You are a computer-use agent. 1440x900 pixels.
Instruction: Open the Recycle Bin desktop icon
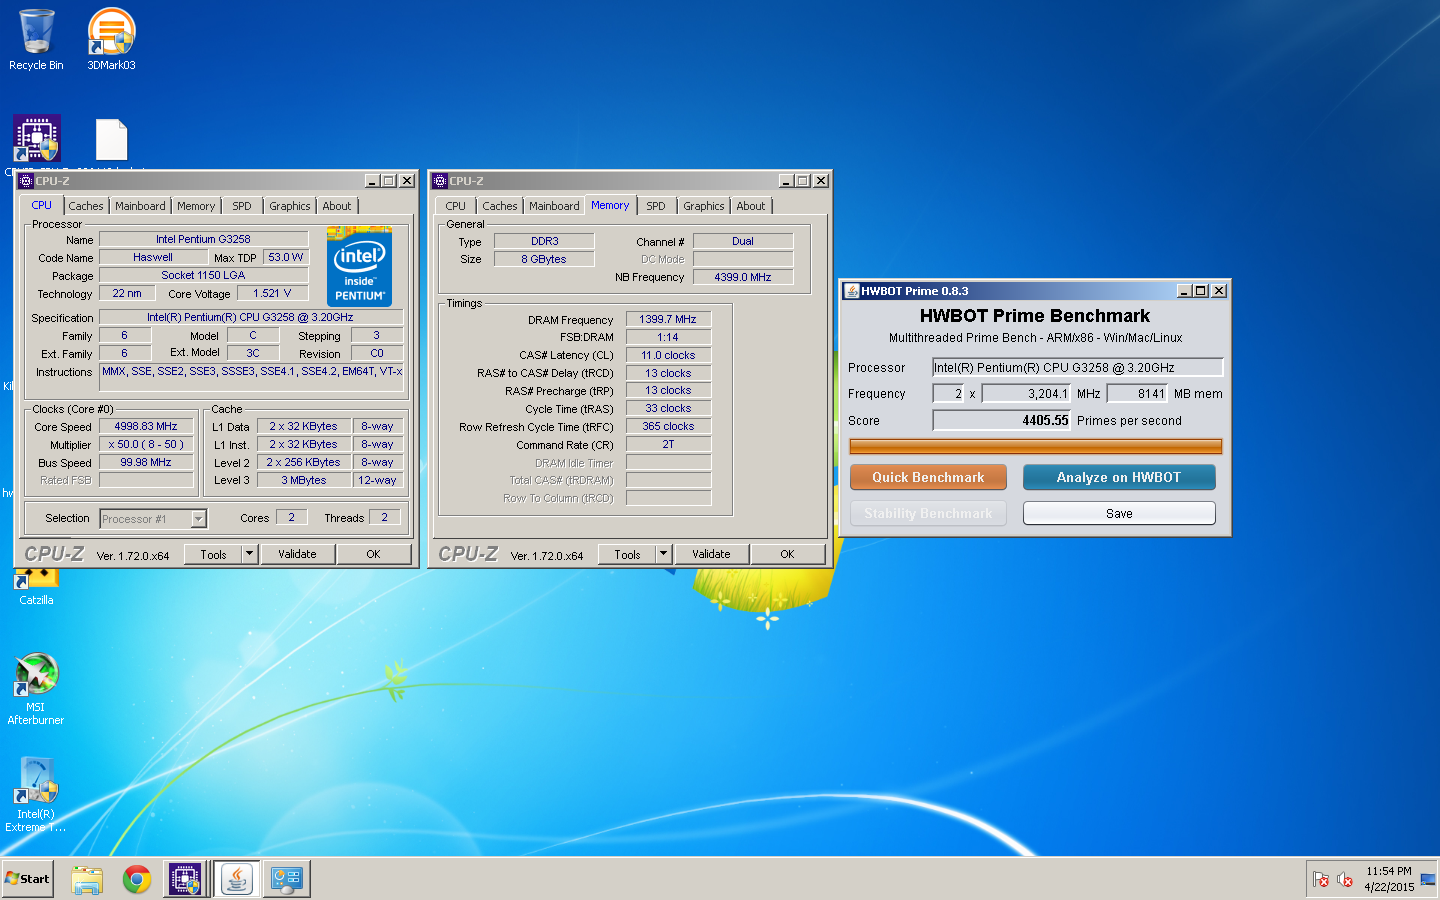(x=36, y=38)
